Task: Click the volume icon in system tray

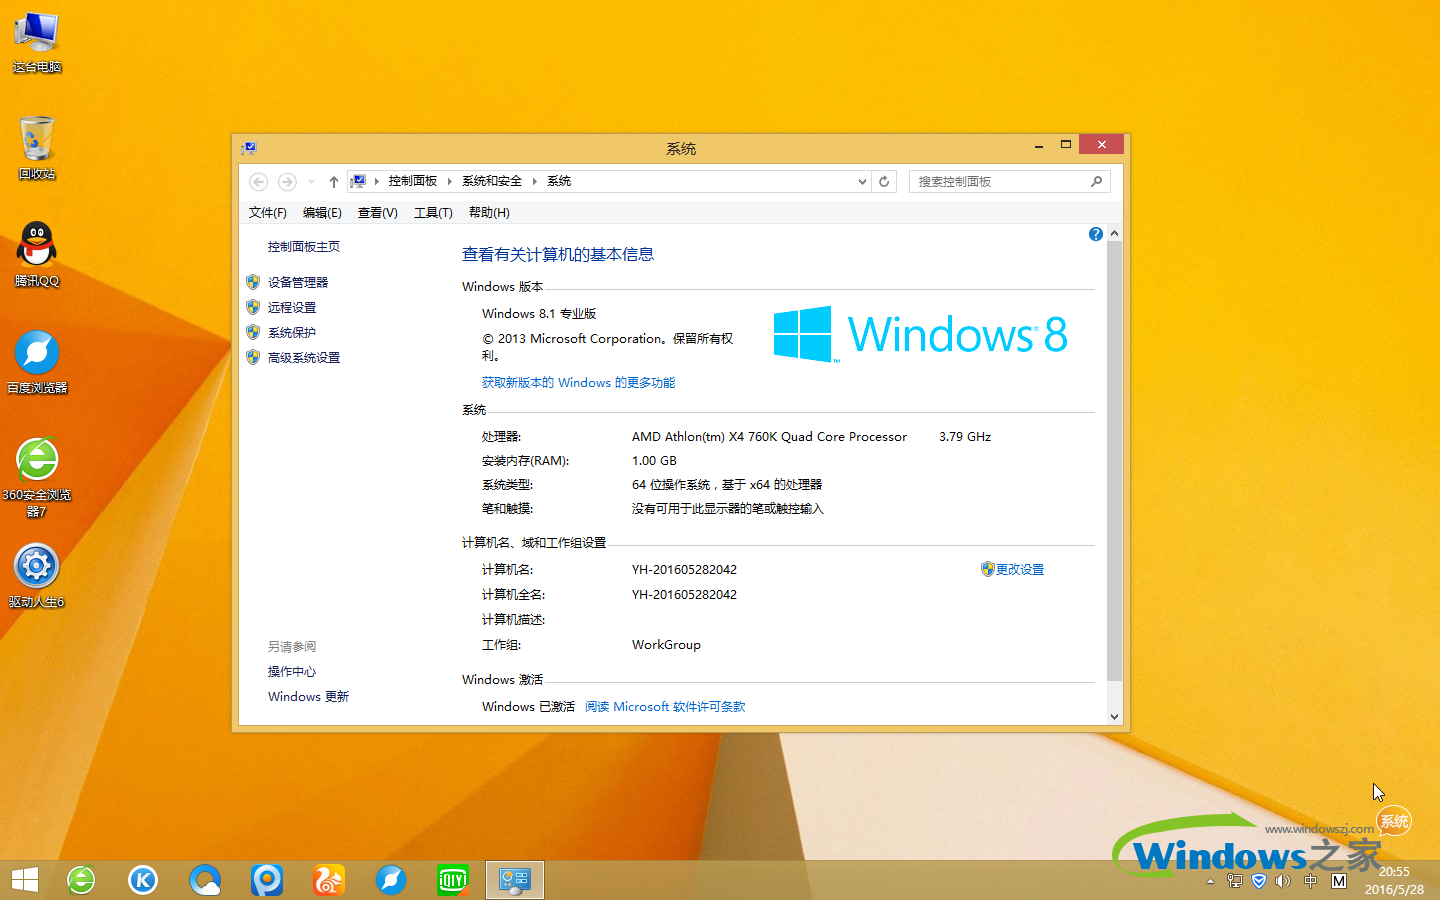Action: 1283,881
